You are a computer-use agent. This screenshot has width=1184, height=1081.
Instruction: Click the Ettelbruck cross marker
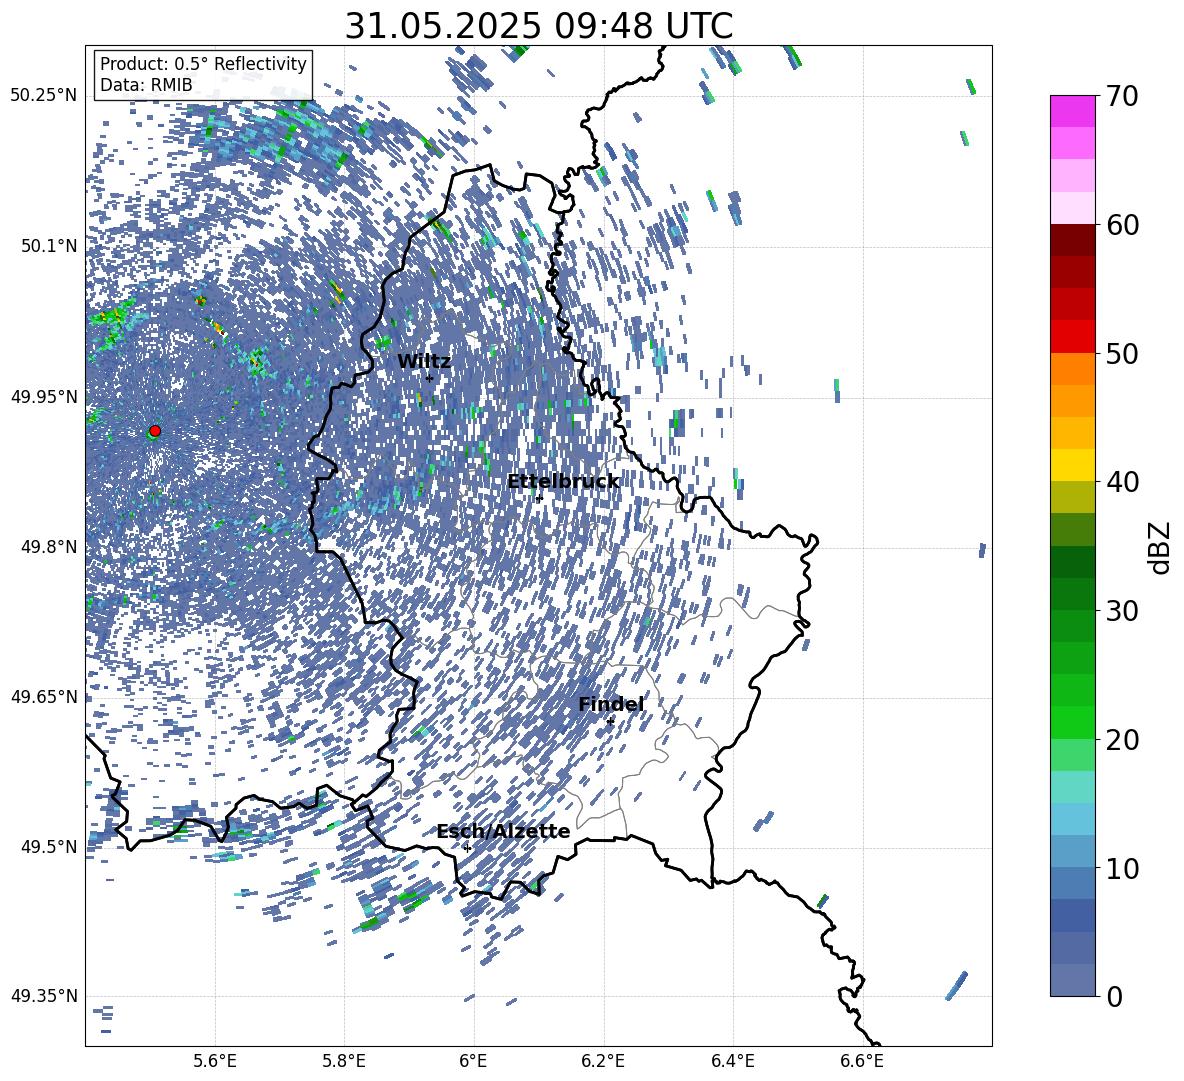(539, 498)
